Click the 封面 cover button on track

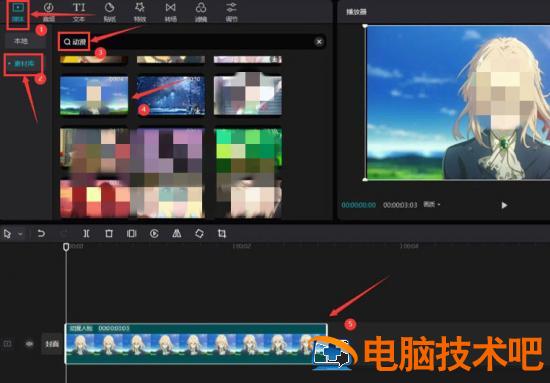pyautogui.click(x=52, y=344)
